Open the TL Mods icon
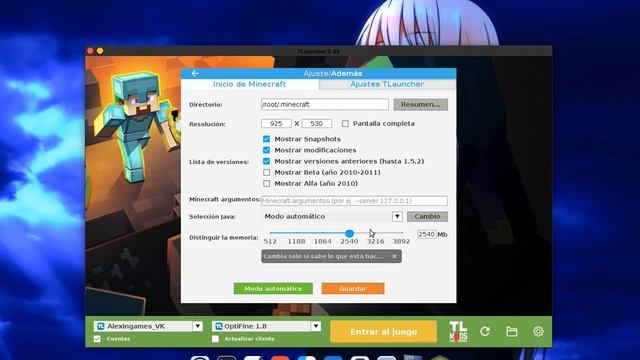Viewport: 640px width, 360px height. click(458, 331)
